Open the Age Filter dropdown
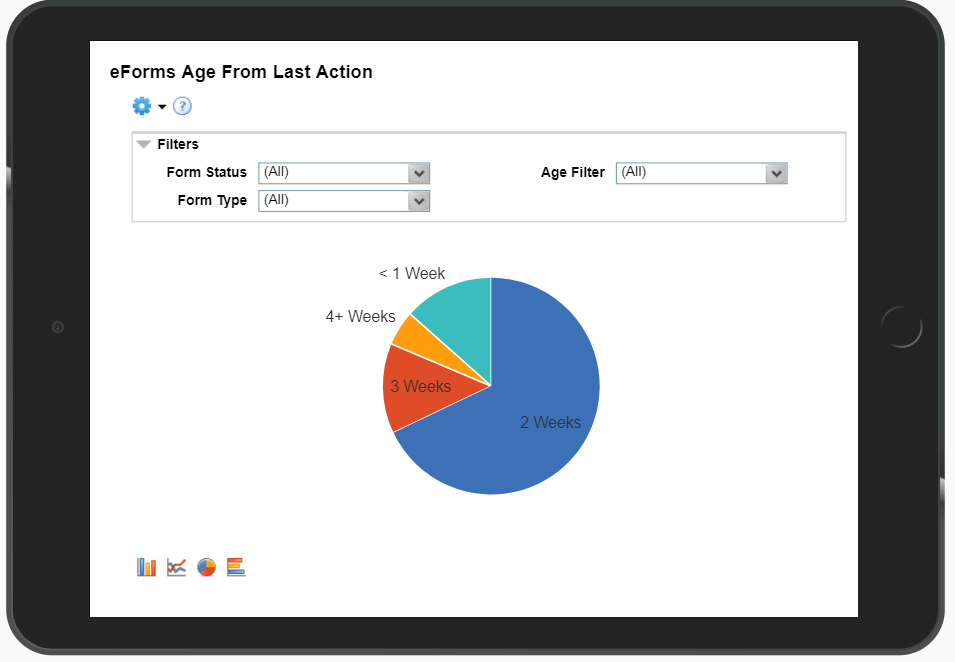 (x=776, y=173)
